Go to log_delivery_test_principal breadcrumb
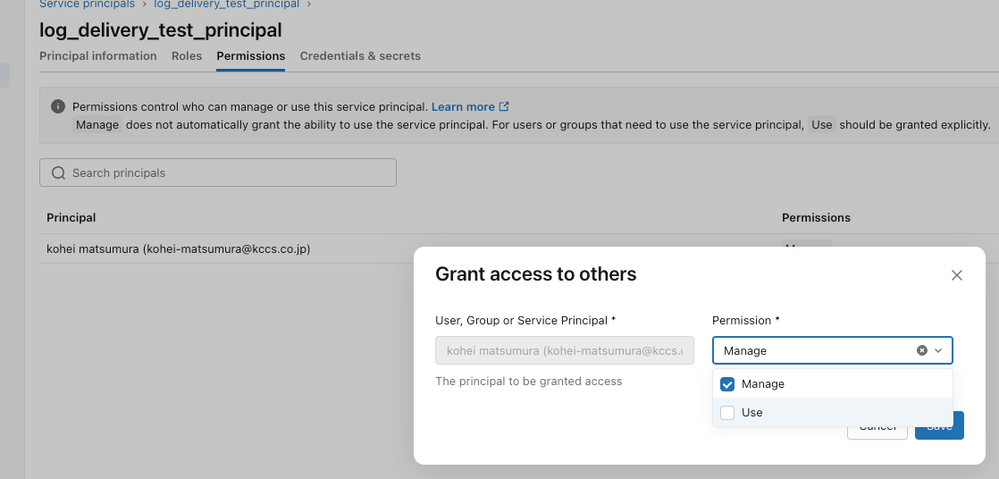This screenshot has height=479, width=999. click(226, 4)
